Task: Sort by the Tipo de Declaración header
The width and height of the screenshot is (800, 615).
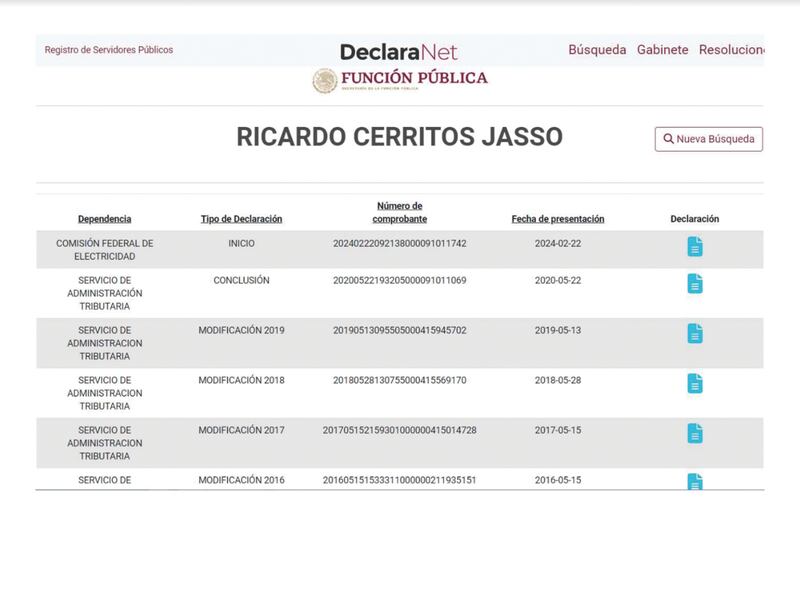Action: [x=241, y=219]
